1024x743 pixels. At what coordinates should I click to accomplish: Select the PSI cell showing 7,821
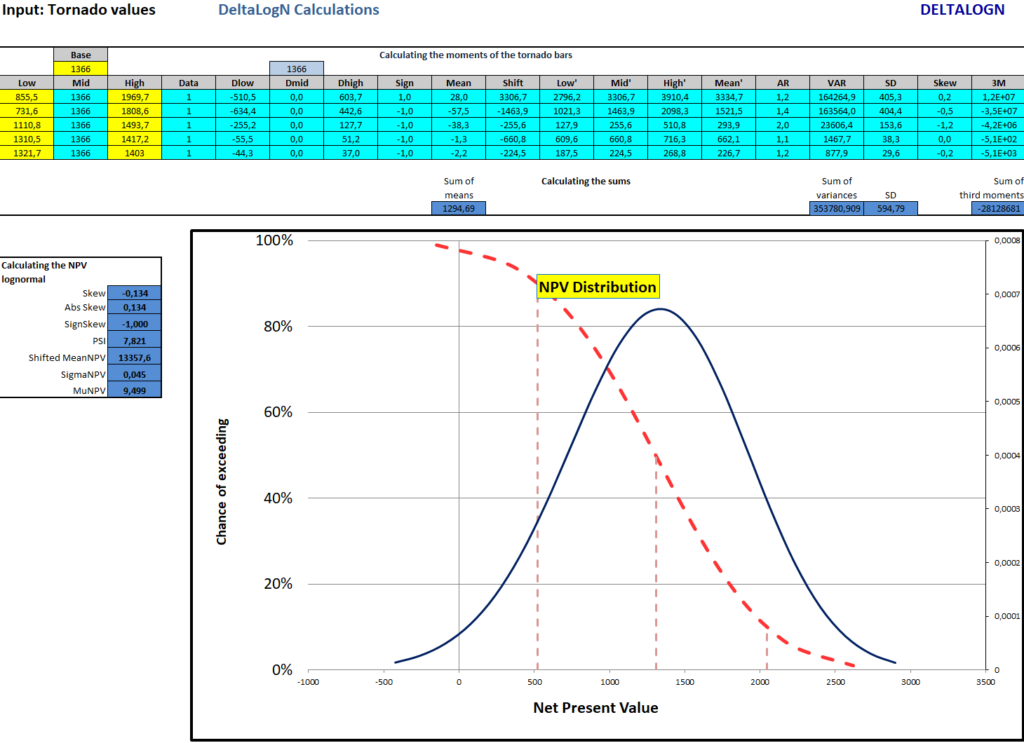(137, 341)
